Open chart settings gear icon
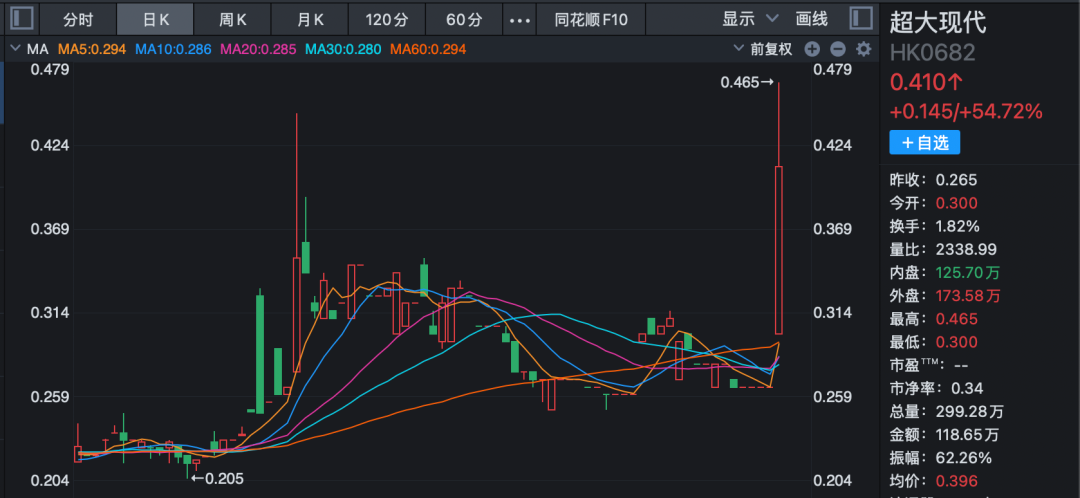This screenshot has width=1080, height=498. (864, 49)
